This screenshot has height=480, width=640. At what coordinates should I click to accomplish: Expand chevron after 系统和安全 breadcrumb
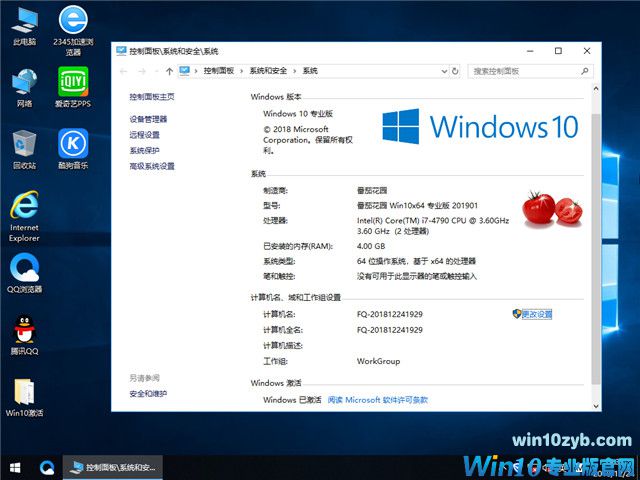pyautogui.click(x=295, y=71)
